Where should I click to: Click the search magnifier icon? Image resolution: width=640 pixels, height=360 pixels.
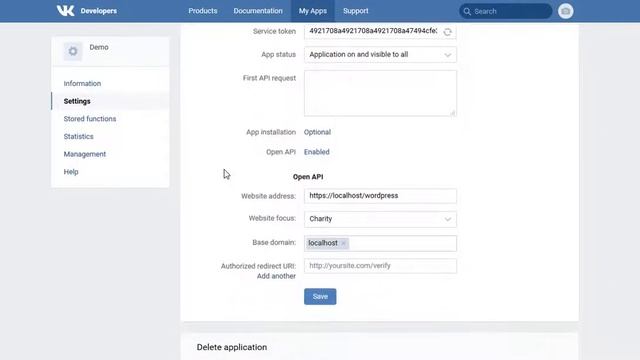pyautogui.click(x=467, y=11)
